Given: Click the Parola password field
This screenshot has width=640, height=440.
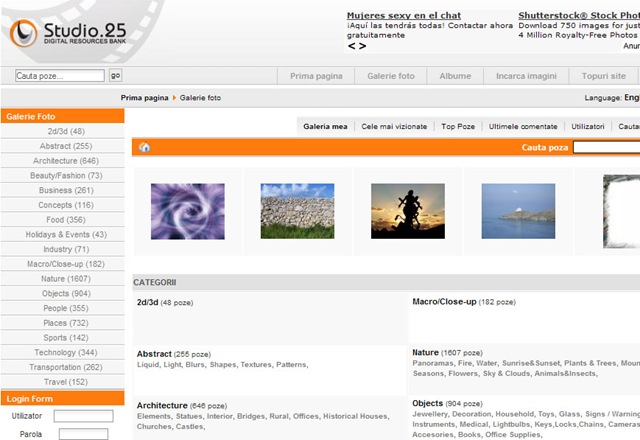Looking at the screenshot, I should (84, 434).
